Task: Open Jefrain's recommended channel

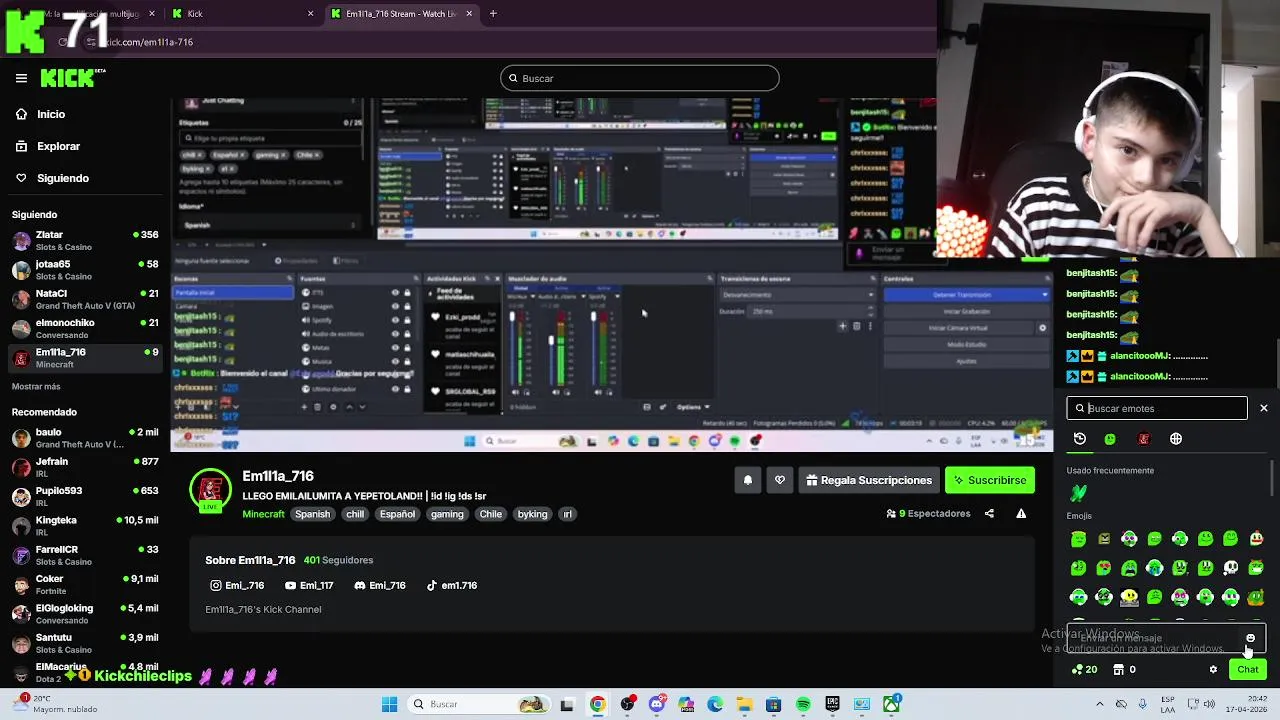Action: [85, 467]
